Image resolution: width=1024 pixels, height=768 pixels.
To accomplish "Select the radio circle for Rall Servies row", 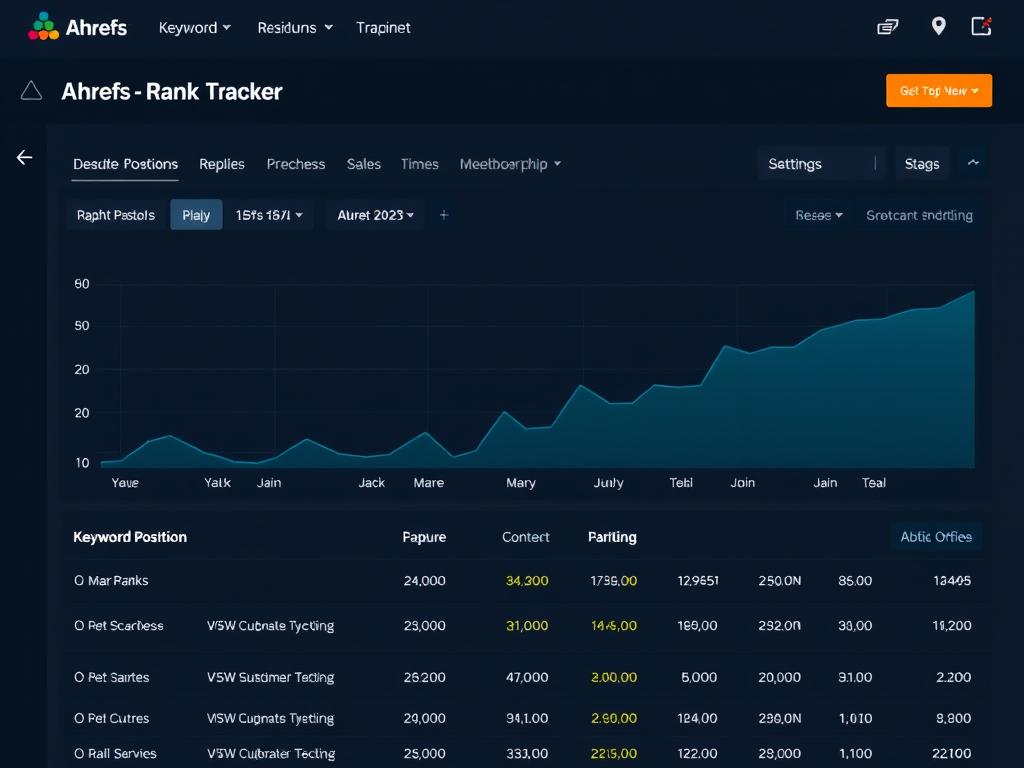I will tap(79, 754).
